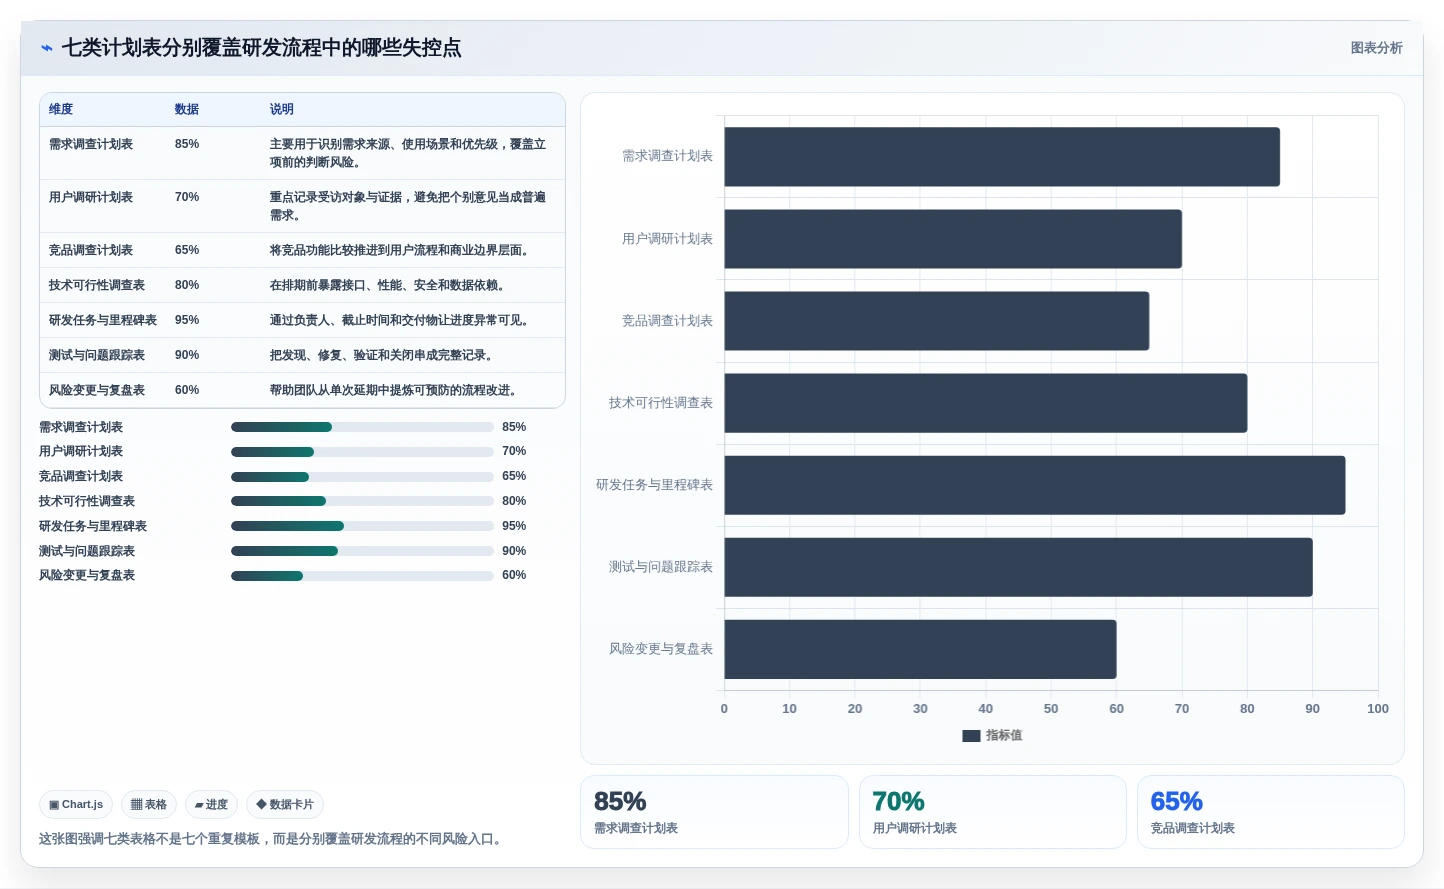Viewport: 1444px width, 889px height.
Task: Select the 用户调研计划表 cell in the table
Action: 91,197
